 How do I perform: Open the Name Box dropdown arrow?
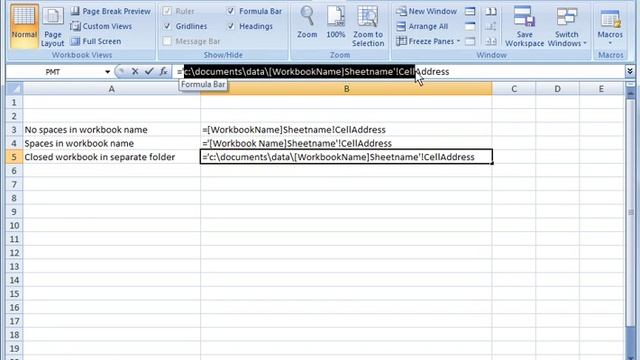107,72
